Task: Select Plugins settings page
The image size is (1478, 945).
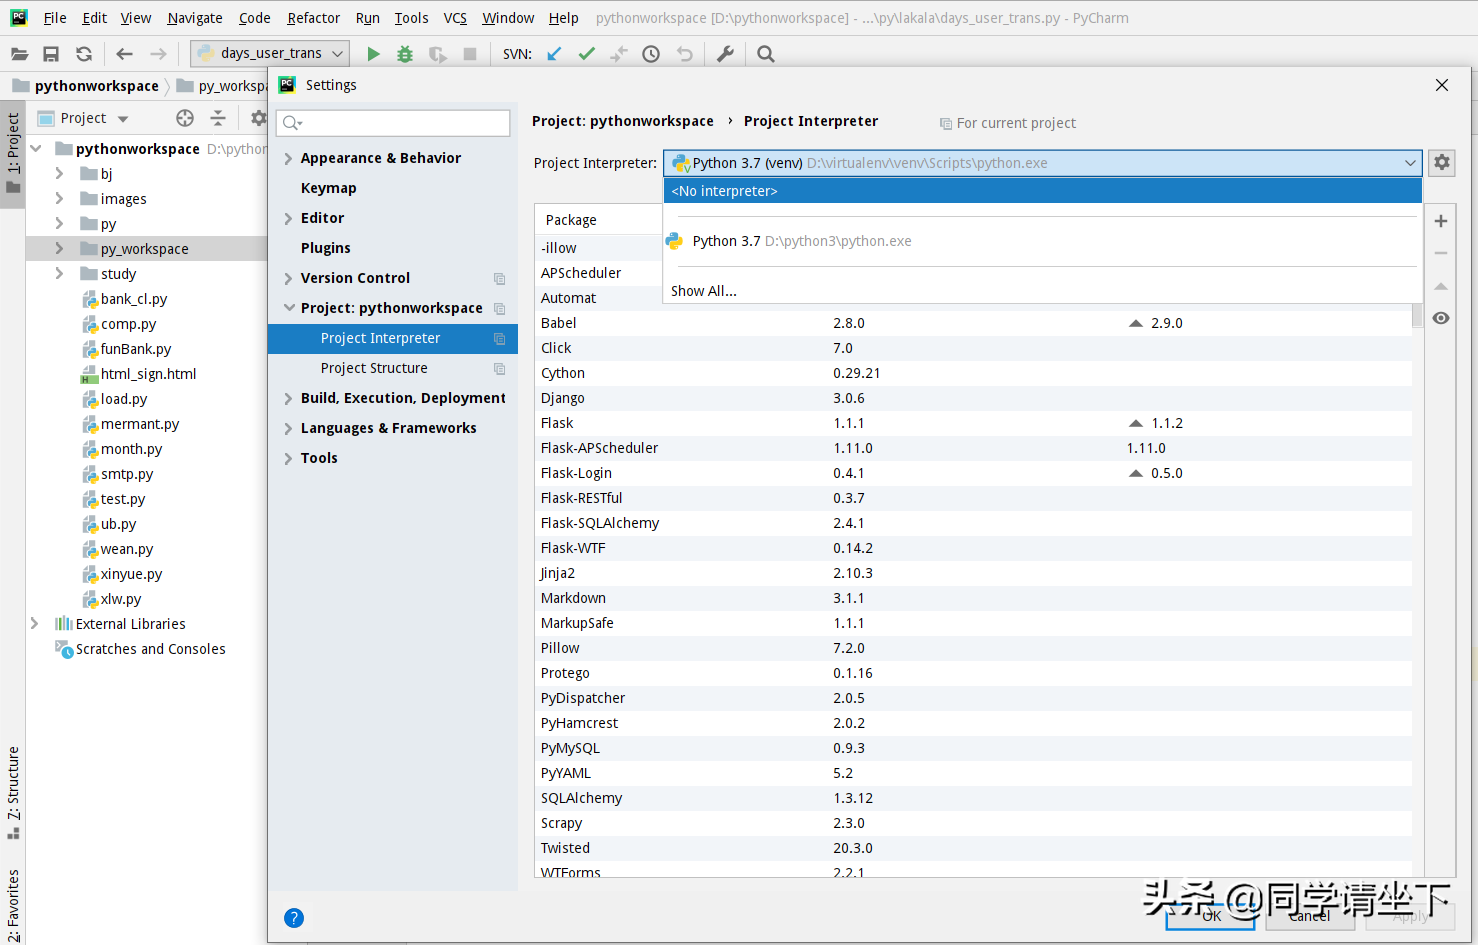Action: click(326, 248)
